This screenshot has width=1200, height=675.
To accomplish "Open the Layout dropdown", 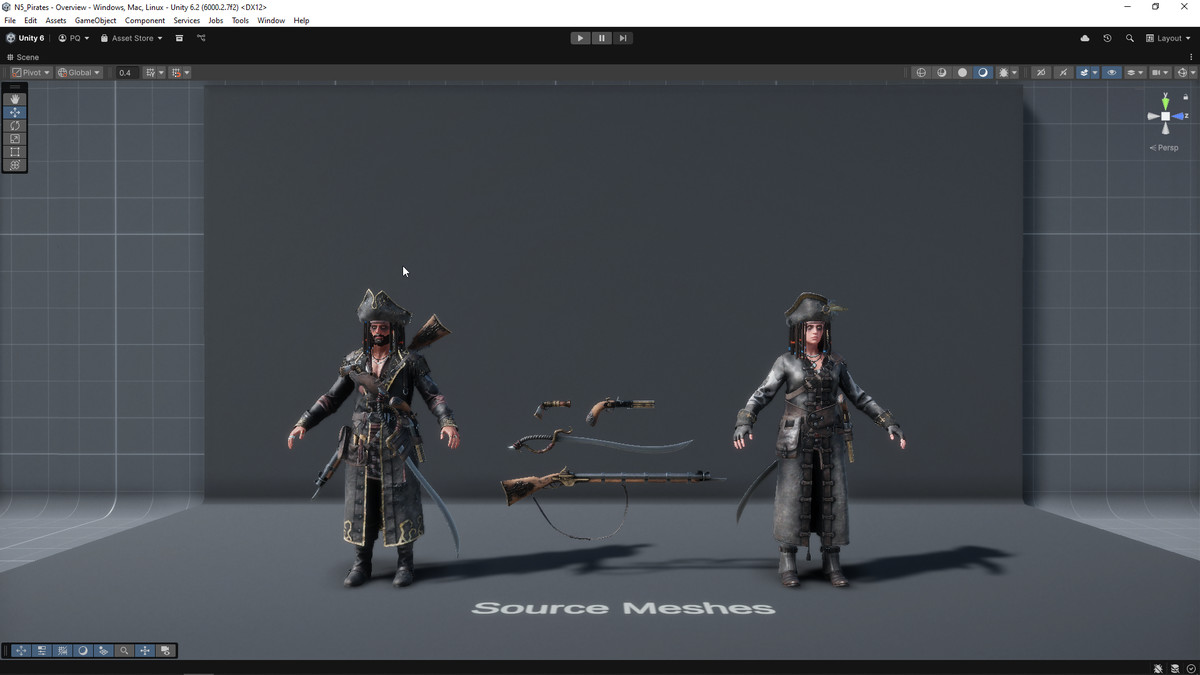I will (x=1168, y=38).
